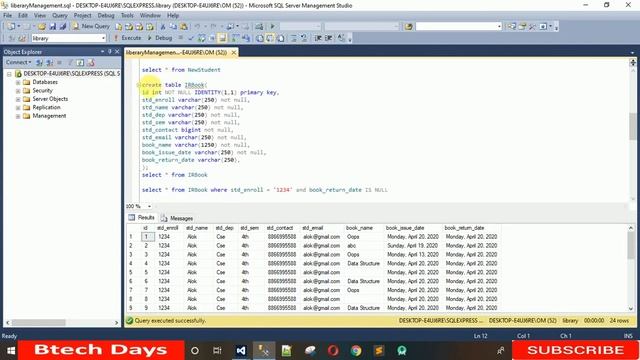Click the Cut scissors icon
The height and width of the screenshot is (360, 640).
pos(162,26)
